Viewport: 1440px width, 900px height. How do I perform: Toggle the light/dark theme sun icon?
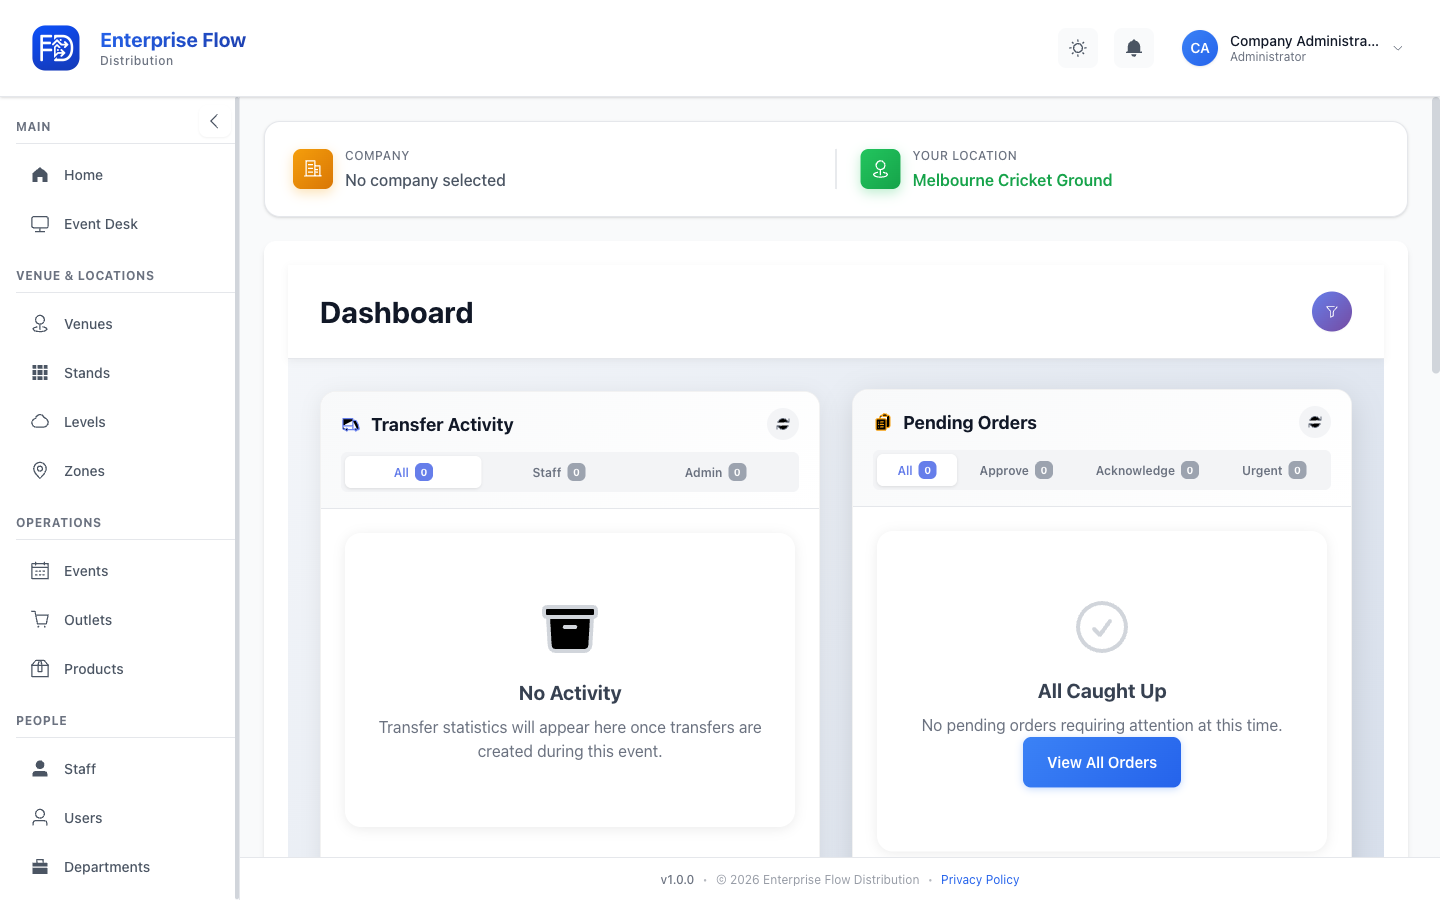point(1078,48)
